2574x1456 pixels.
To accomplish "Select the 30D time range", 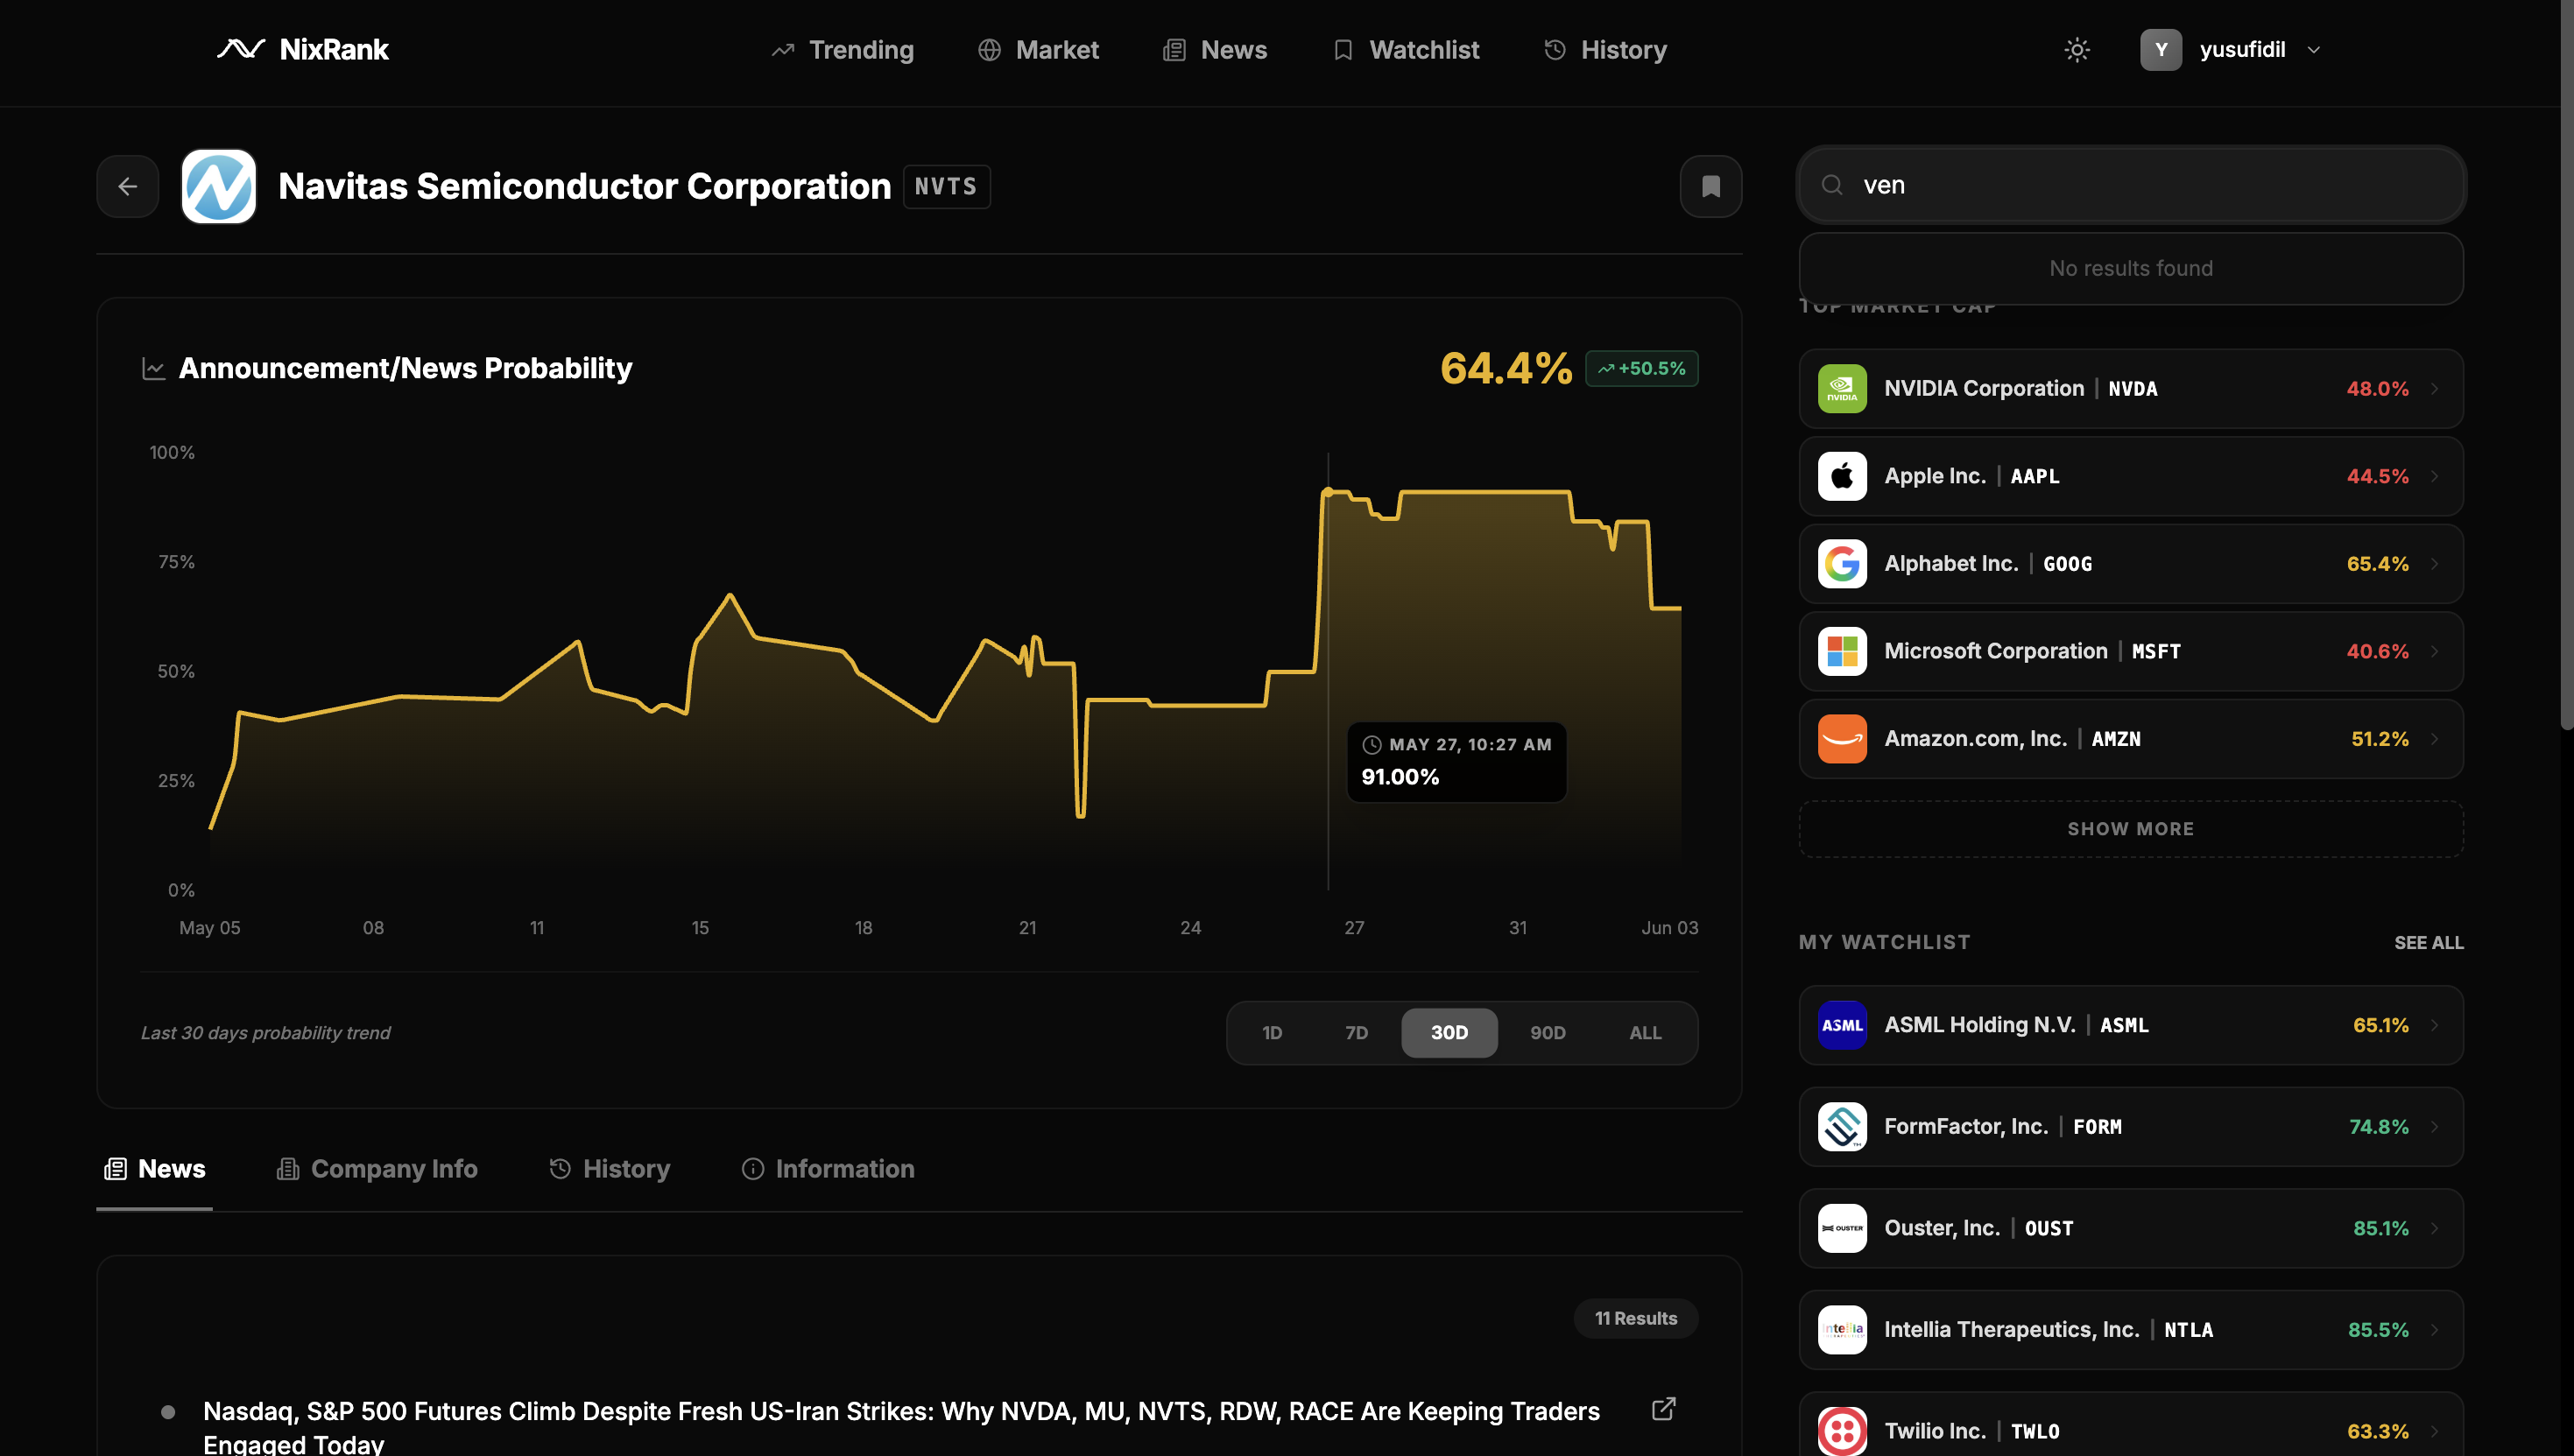I will click(1449, 1033).
